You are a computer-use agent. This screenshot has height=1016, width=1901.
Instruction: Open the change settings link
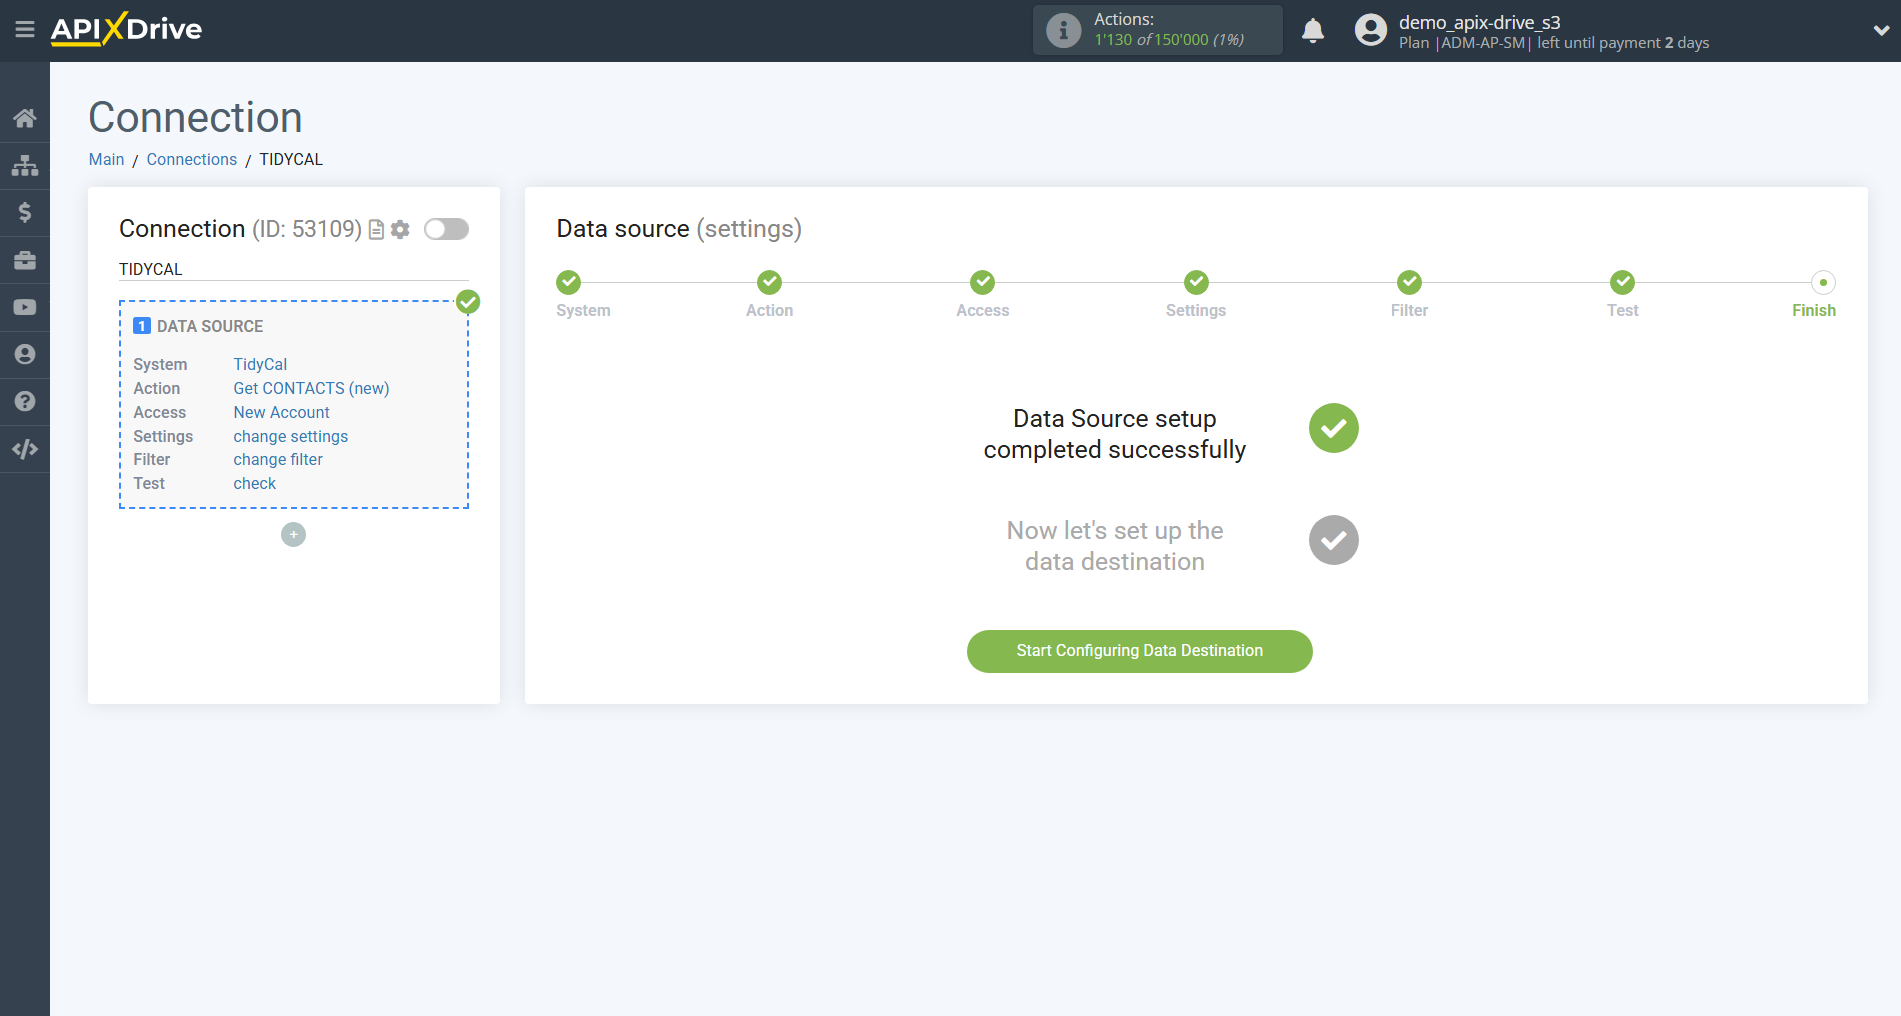pos(290,436)
